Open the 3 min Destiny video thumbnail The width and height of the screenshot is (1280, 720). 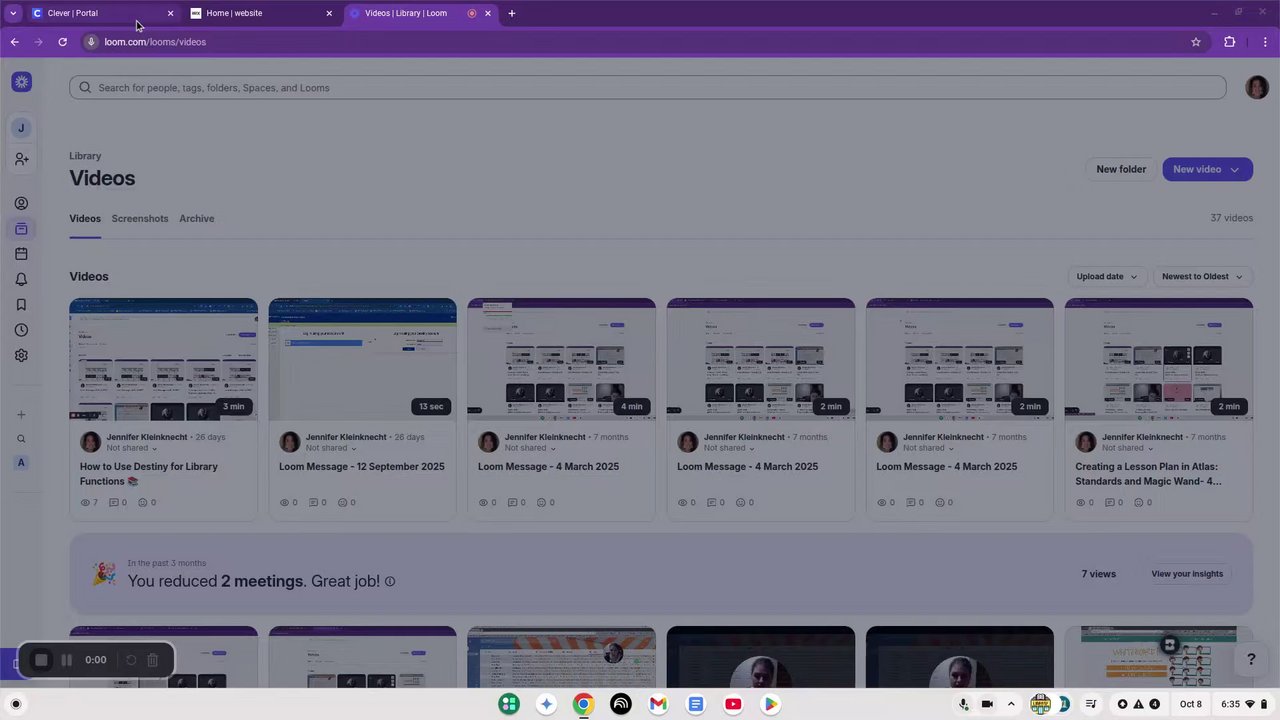163,359
